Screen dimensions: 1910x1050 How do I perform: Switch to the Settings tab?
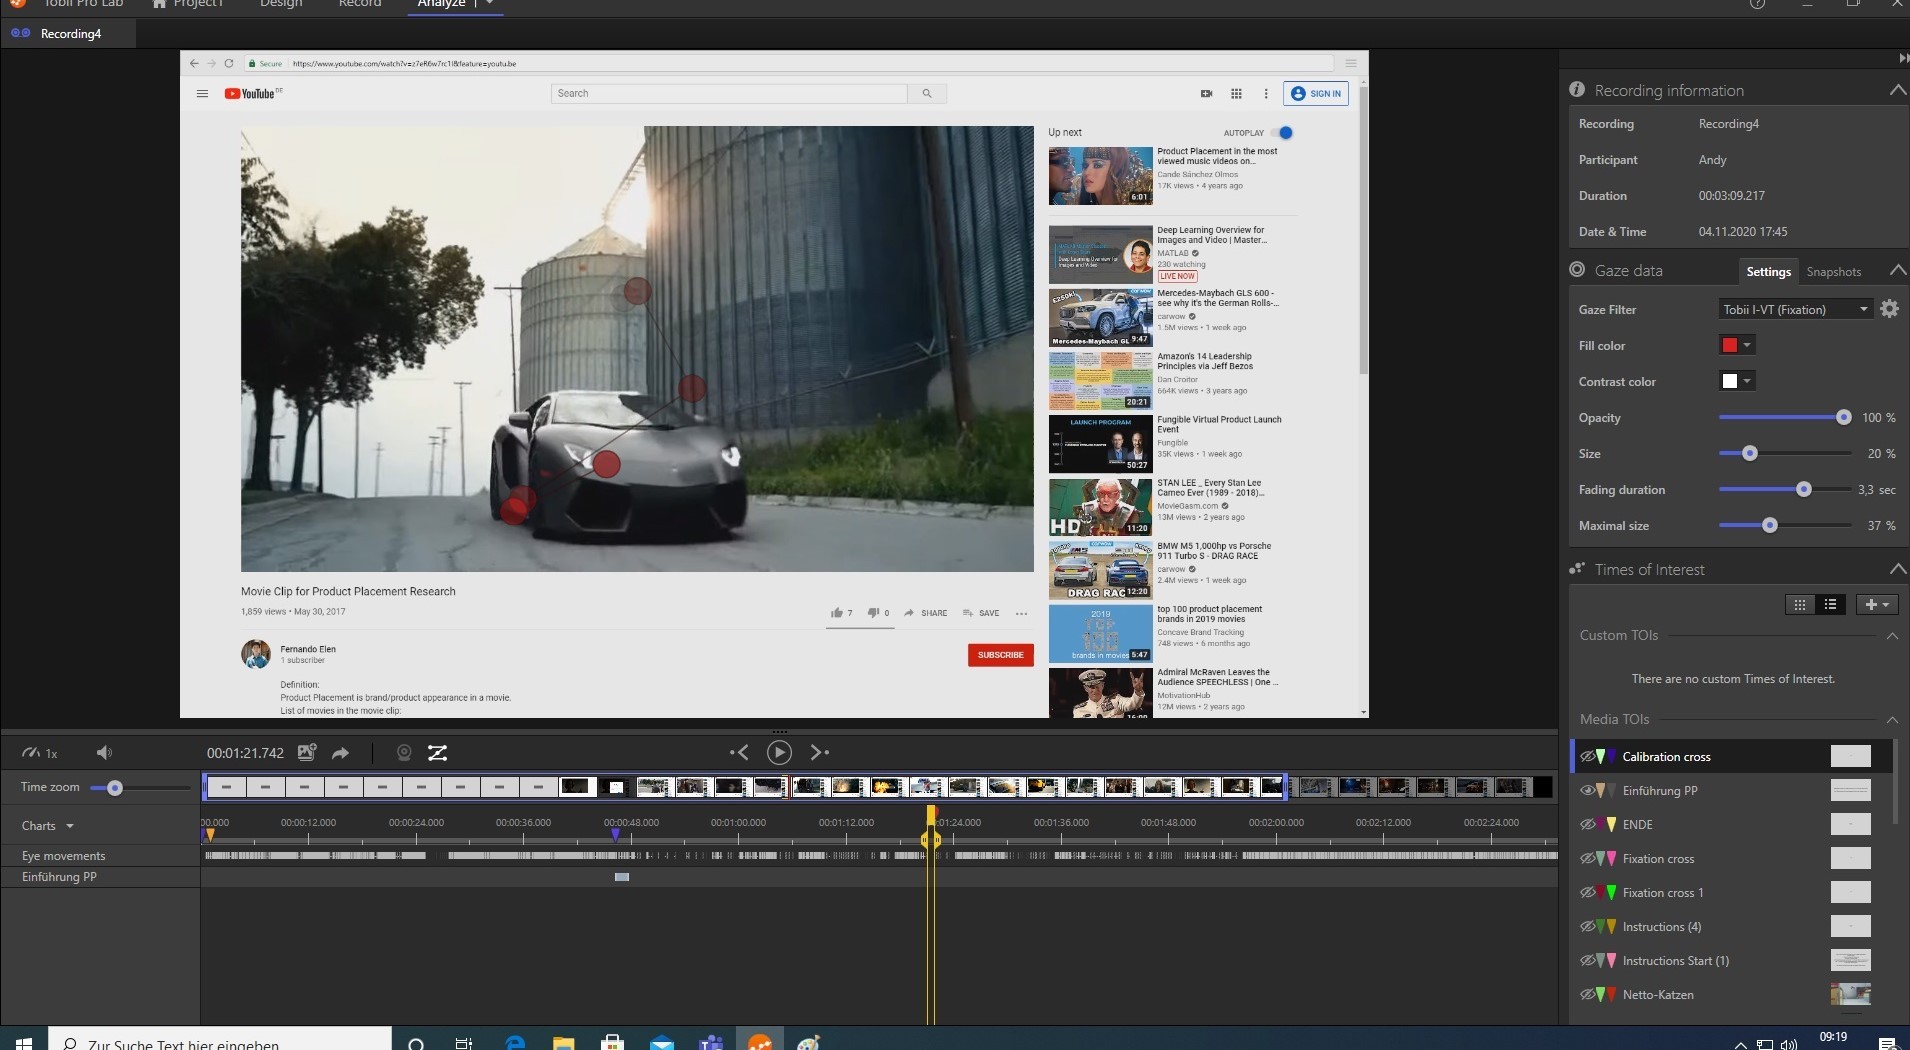pyautogui.click(x=1768, y=272)
